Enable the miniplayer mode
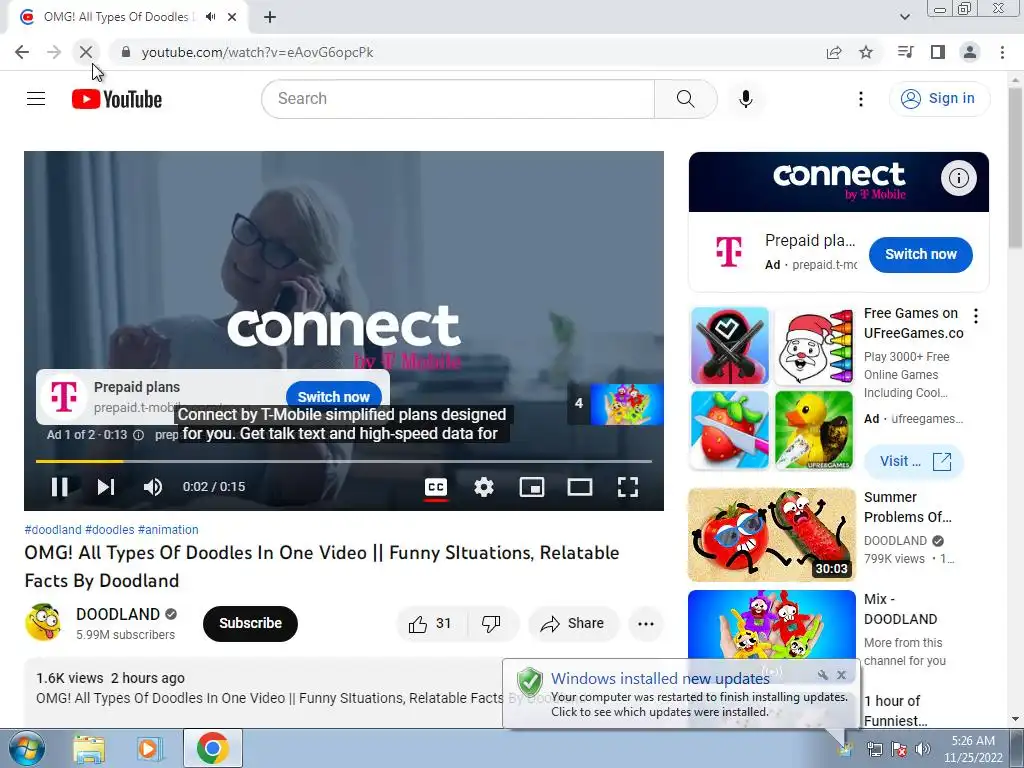Screen dimensions: 1024x768 (x=532, y=487)
